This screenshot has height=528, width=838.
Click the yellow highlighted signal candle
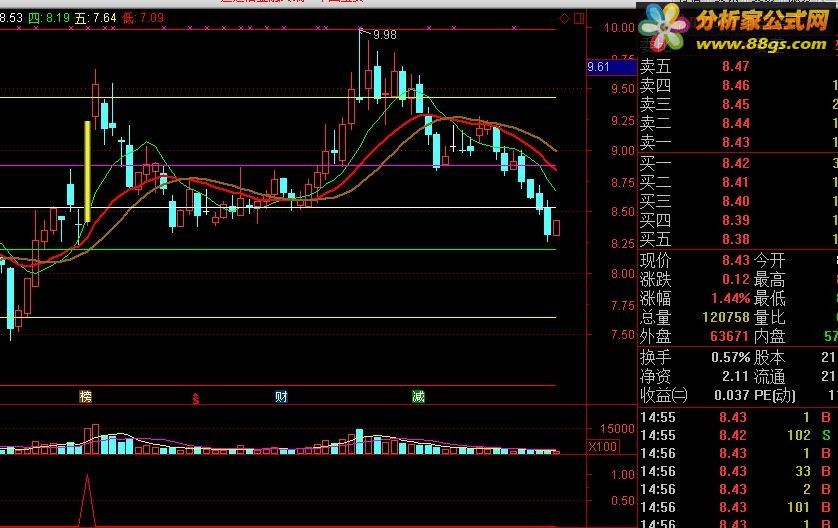coord(87,172)
